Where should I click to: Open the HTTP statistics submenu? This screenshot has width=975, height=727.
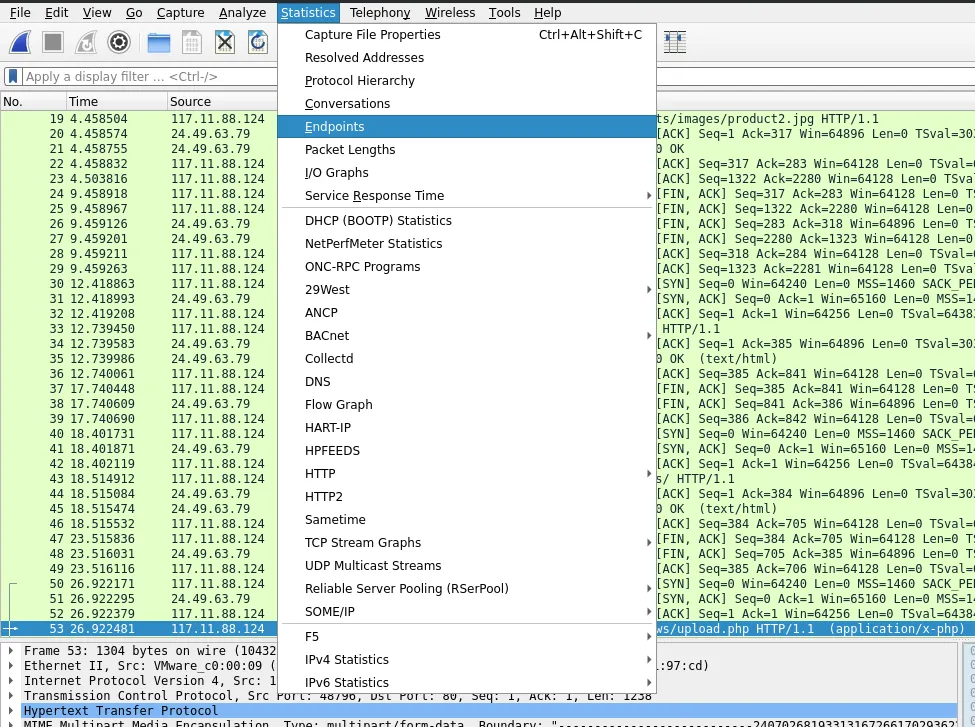(x=467, y=474)
